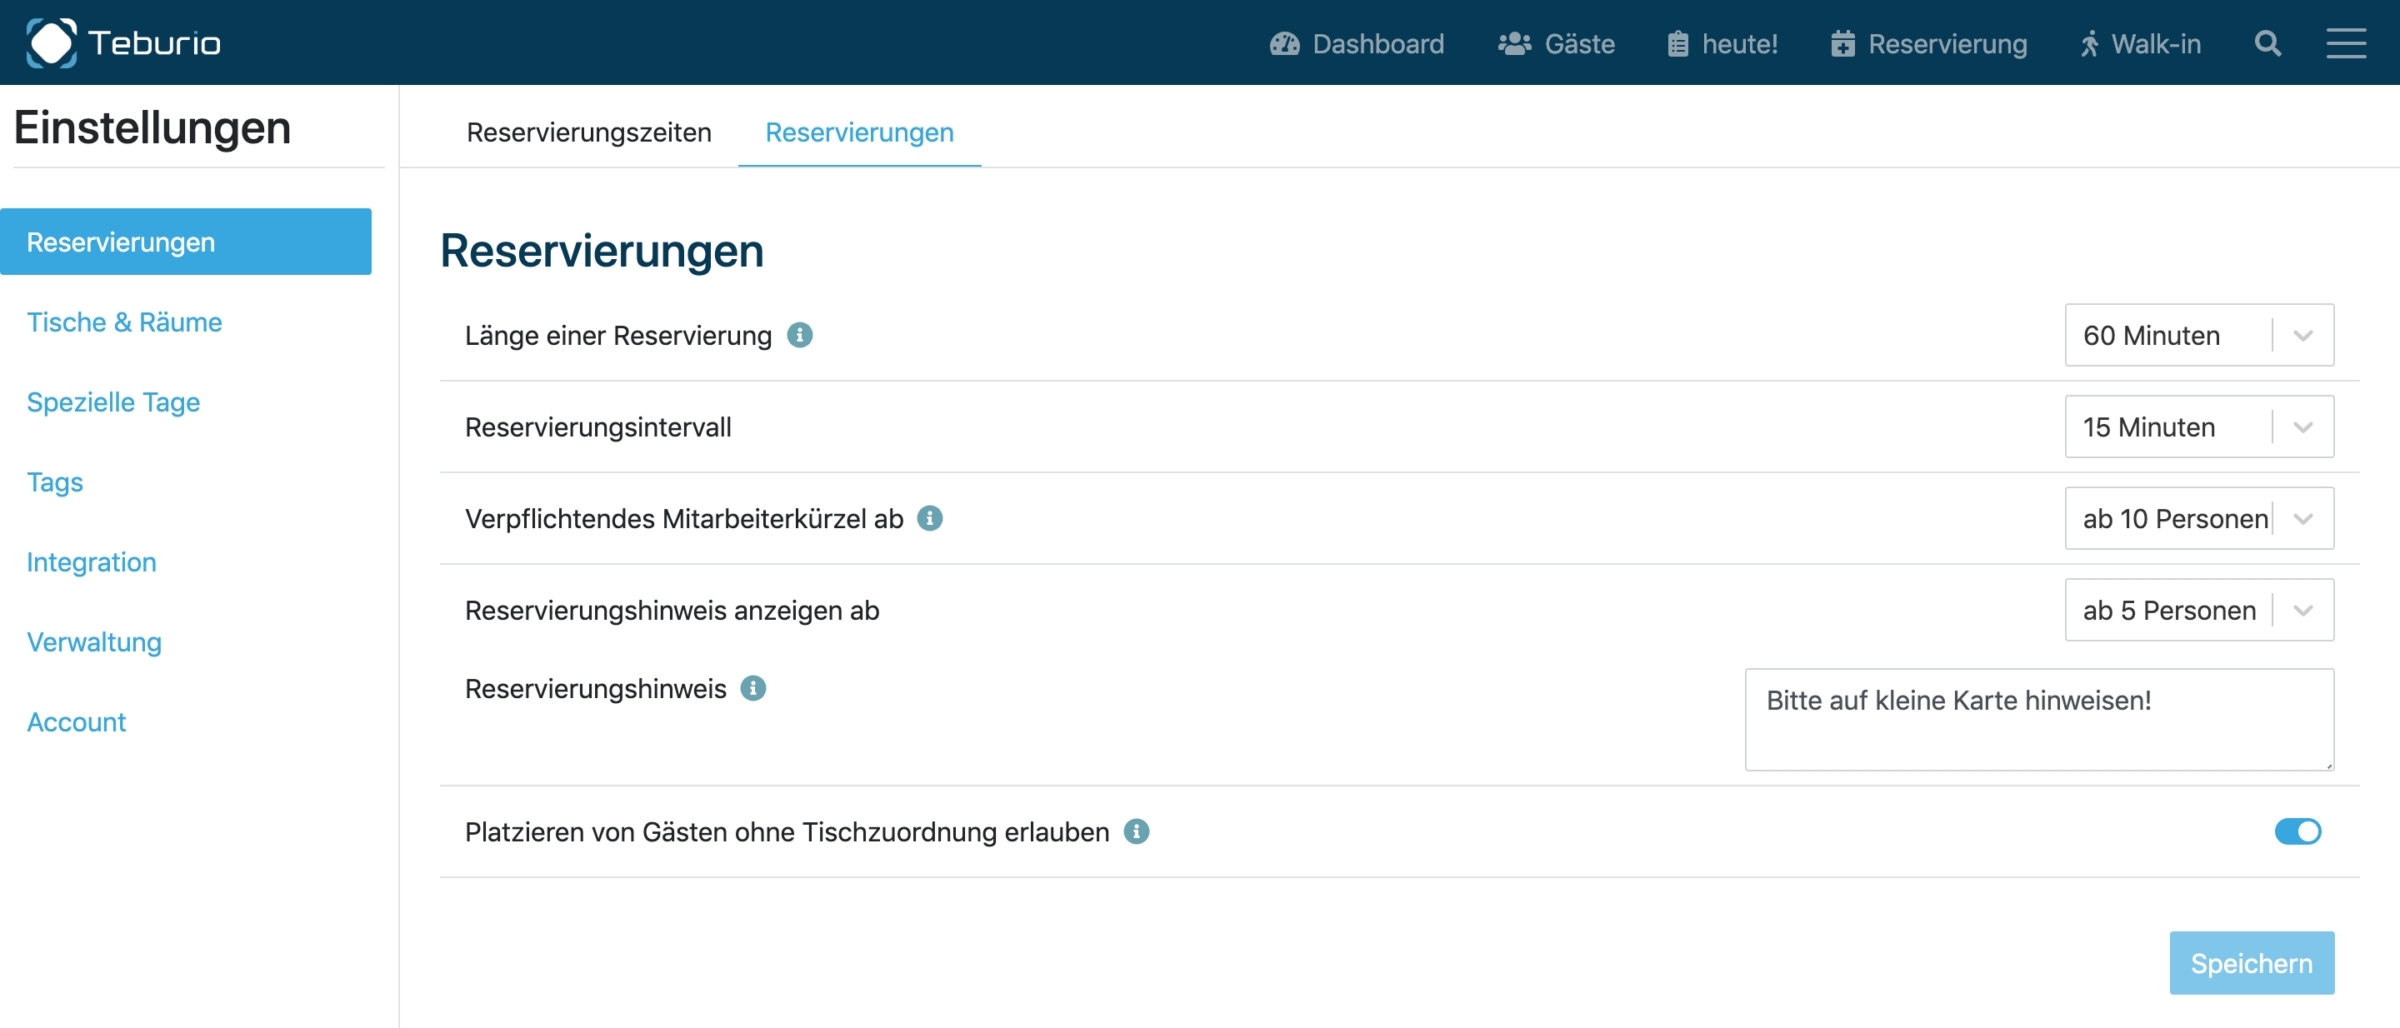Open the hamburger menu icon

(2345, 44)
